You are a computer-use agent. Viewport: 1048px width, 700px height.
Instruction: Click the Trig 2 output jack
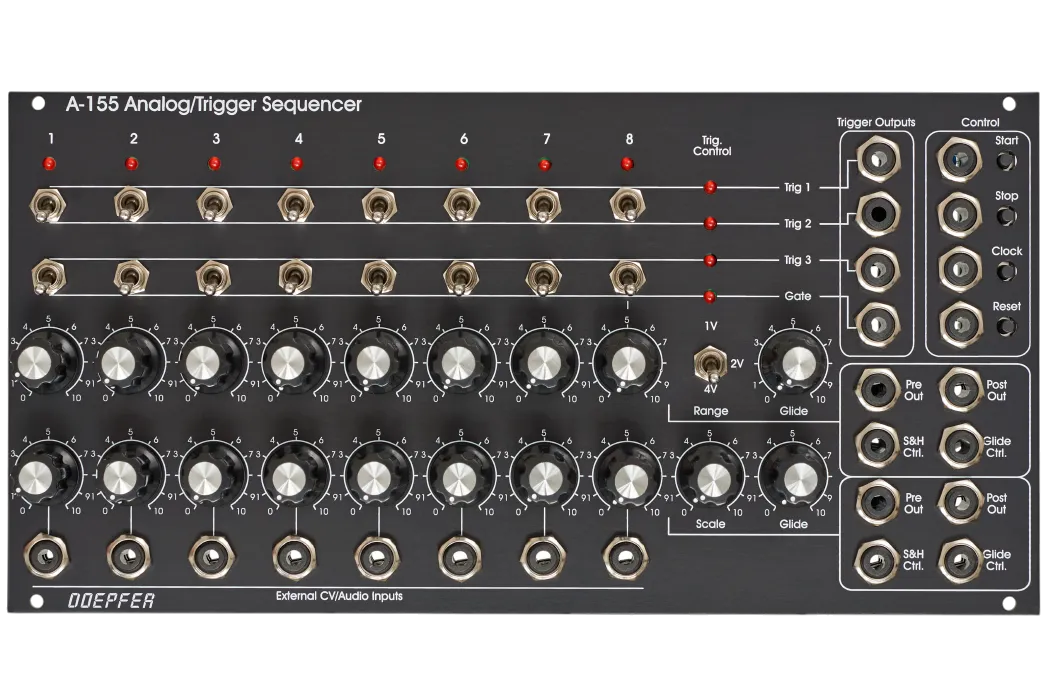(878, 214)
